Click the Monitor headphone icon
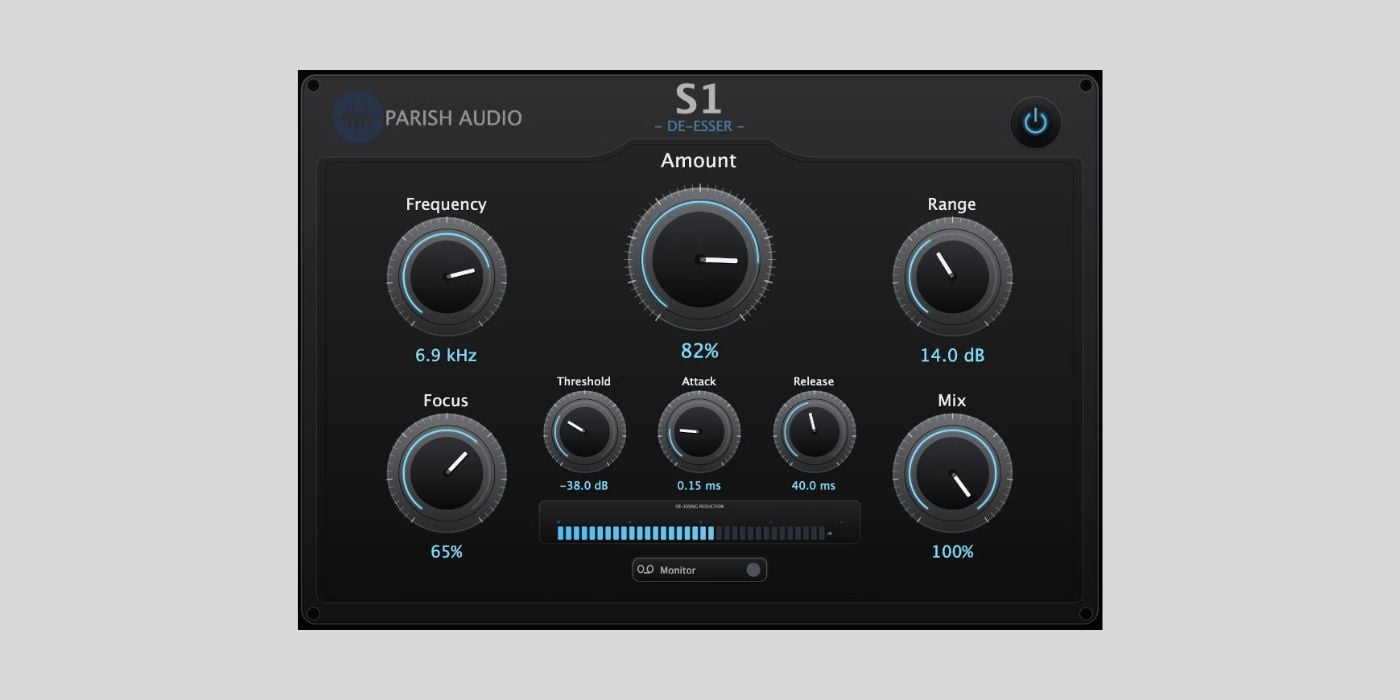This screenshot has height=700, width=1400. coord(645,570)
